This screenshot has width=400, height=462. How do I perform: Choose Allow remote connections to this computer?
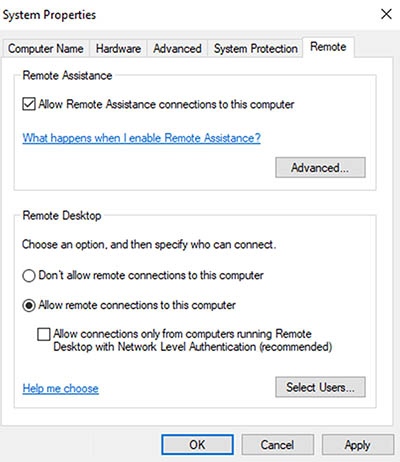[x=29, y=305]
